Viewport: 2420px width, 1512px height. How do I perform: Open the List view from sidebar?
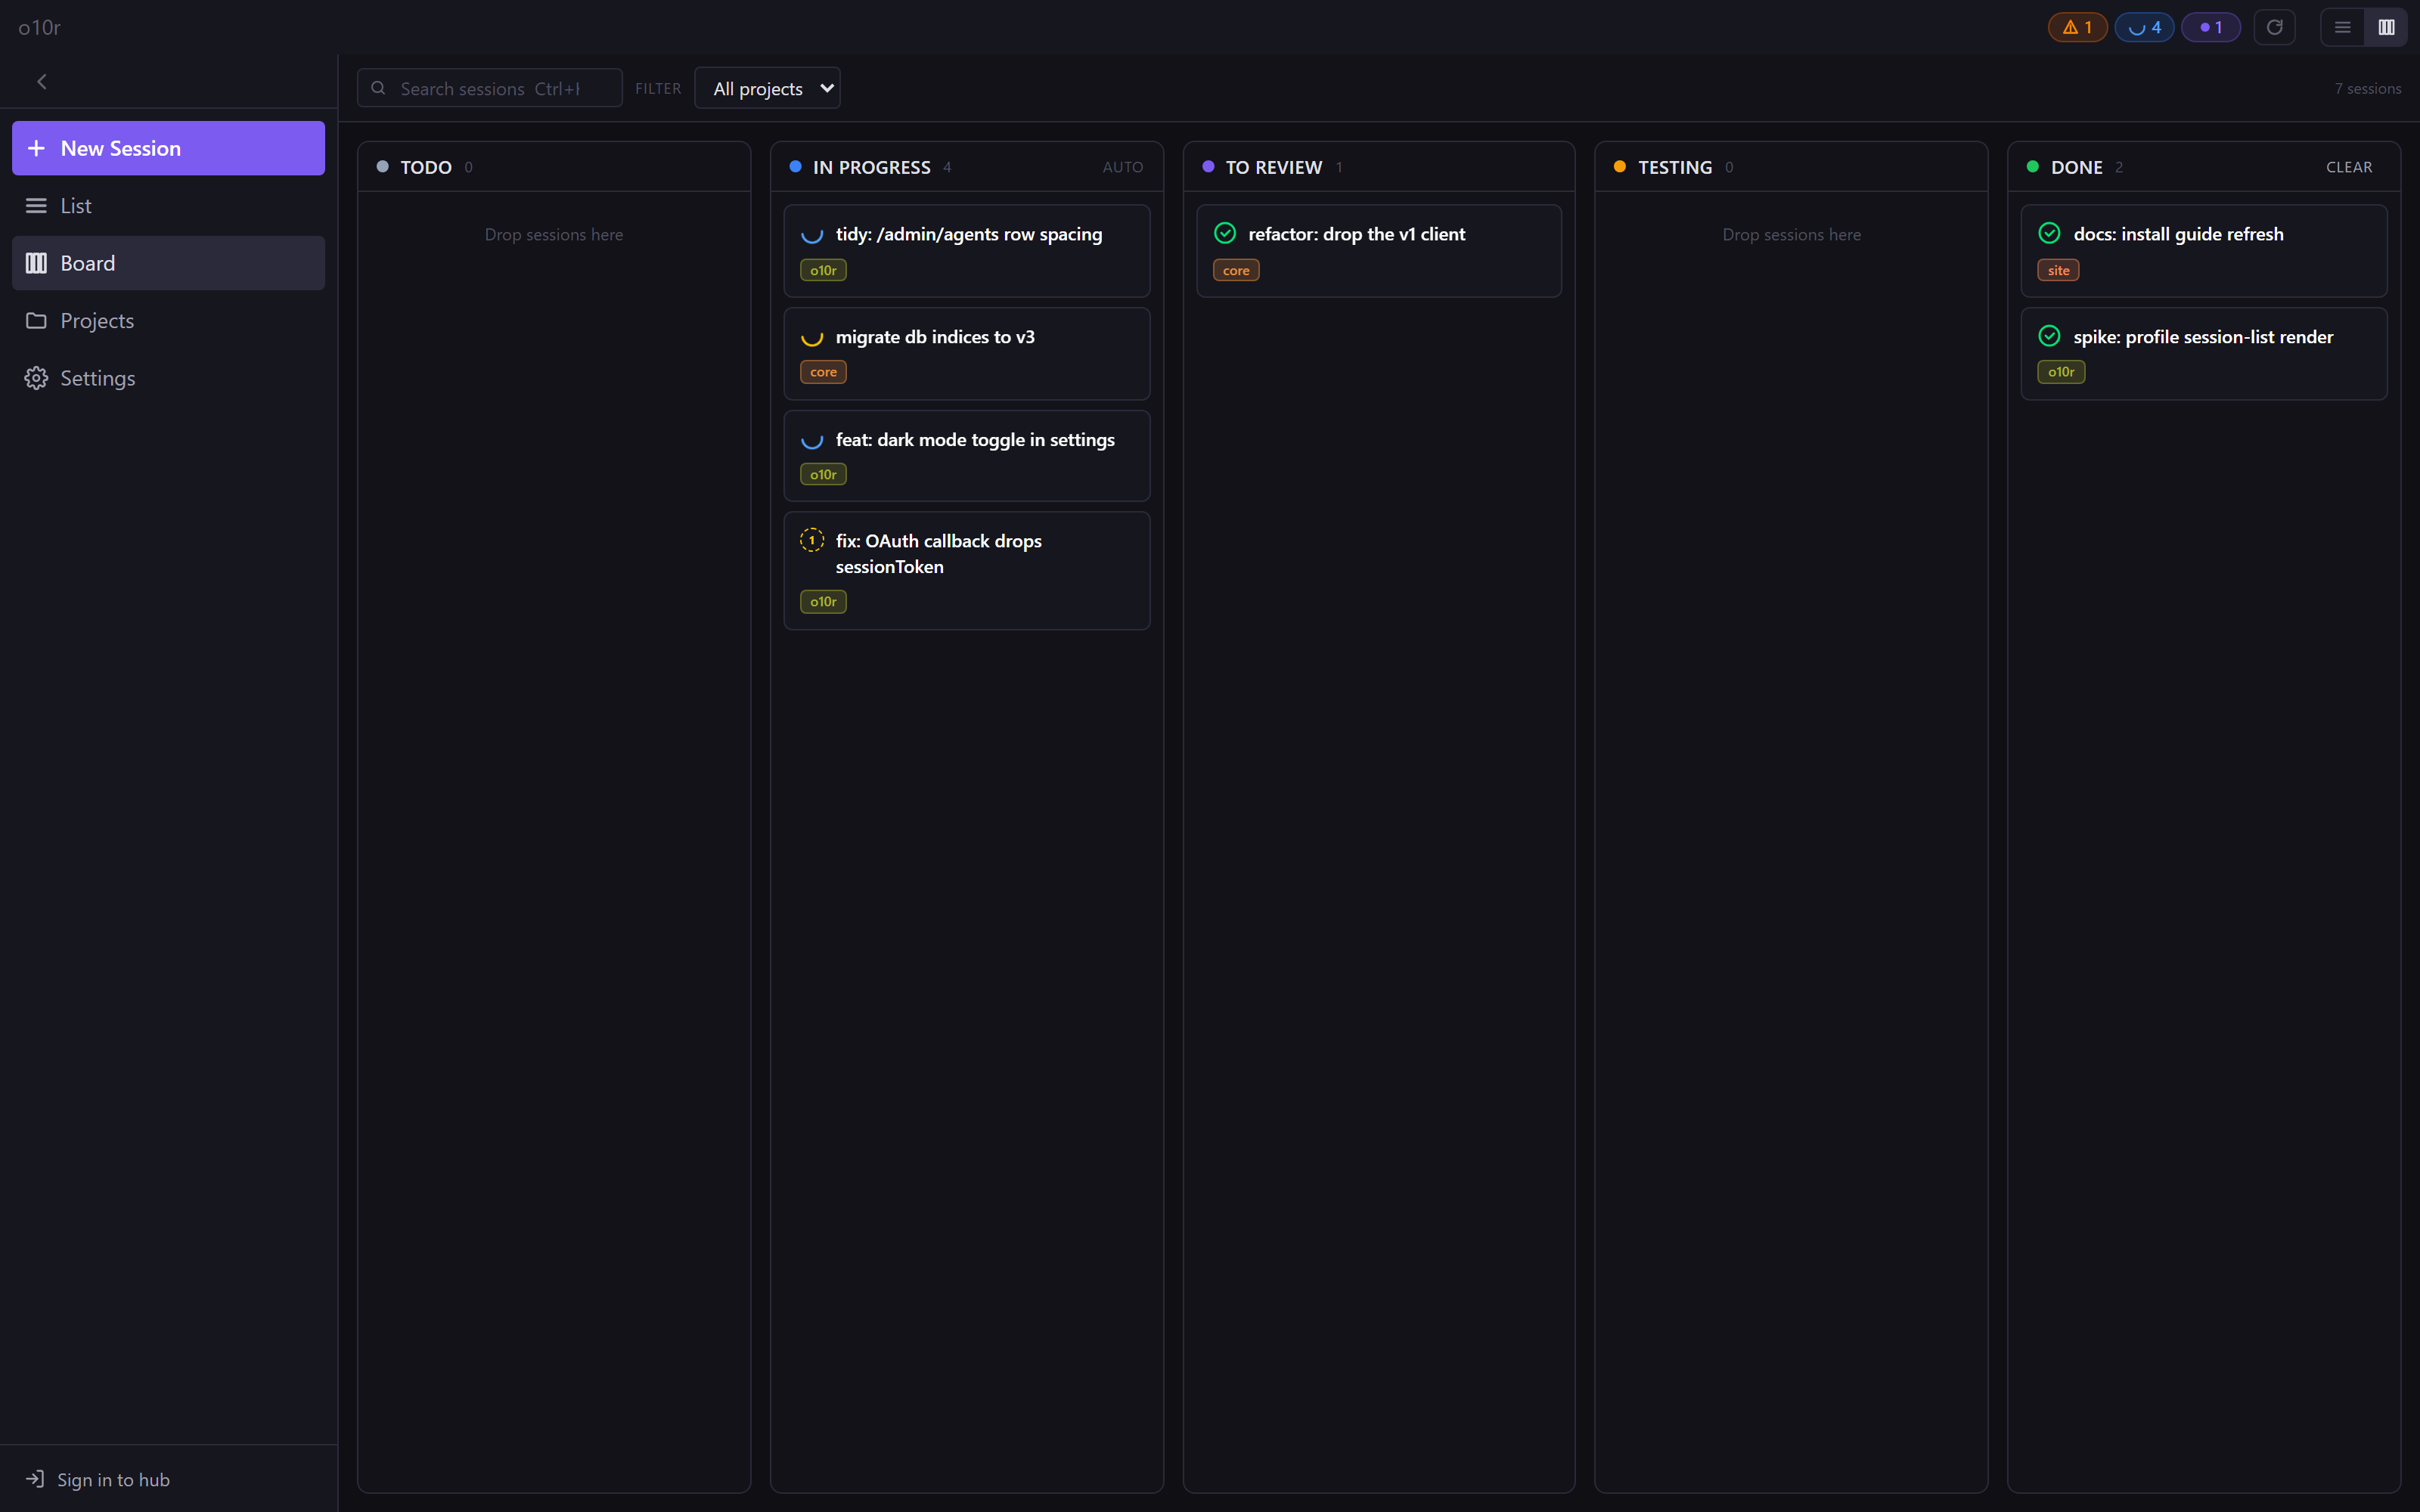click(x=168, y=206)
